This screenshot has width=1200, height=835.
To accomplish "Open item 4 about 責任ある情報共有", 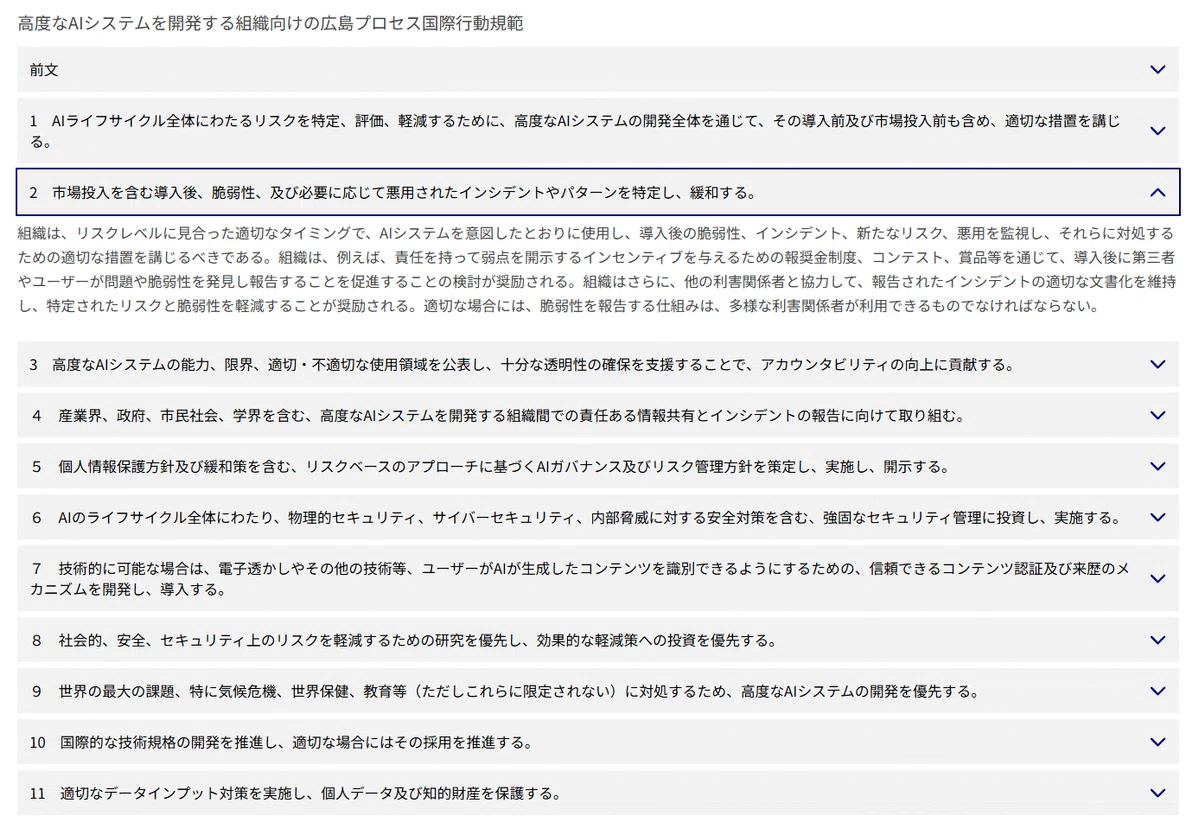I will coord(598,415).
